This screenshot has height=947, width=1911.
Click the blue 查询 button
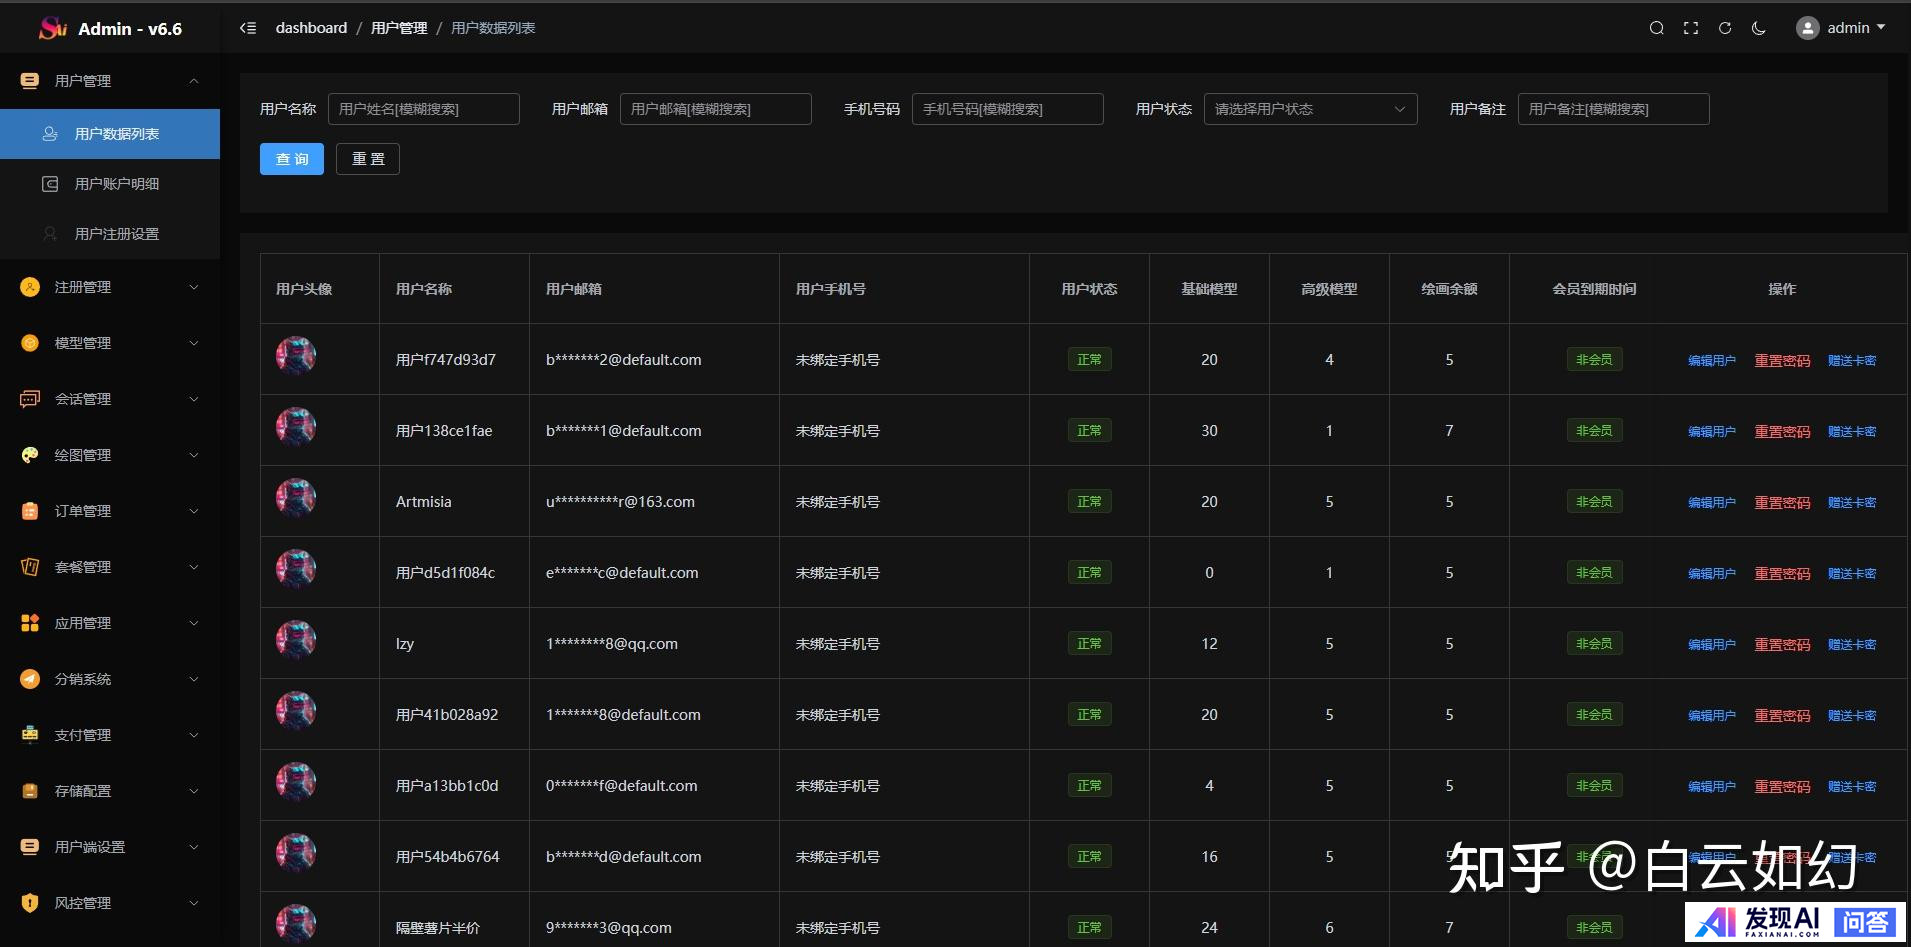point(292,159)
